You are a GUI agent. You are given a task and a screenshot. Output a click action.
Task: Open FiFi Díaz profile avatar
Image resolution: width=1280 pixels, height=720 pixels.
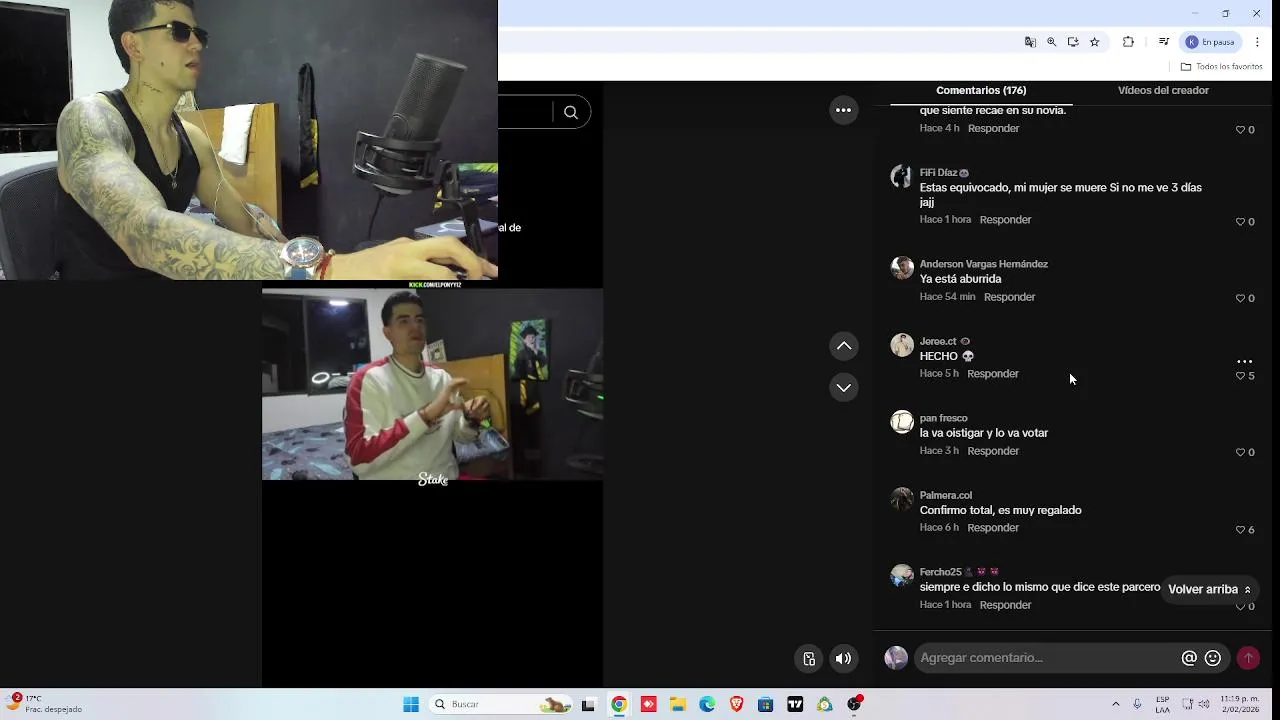coord(902,177)
